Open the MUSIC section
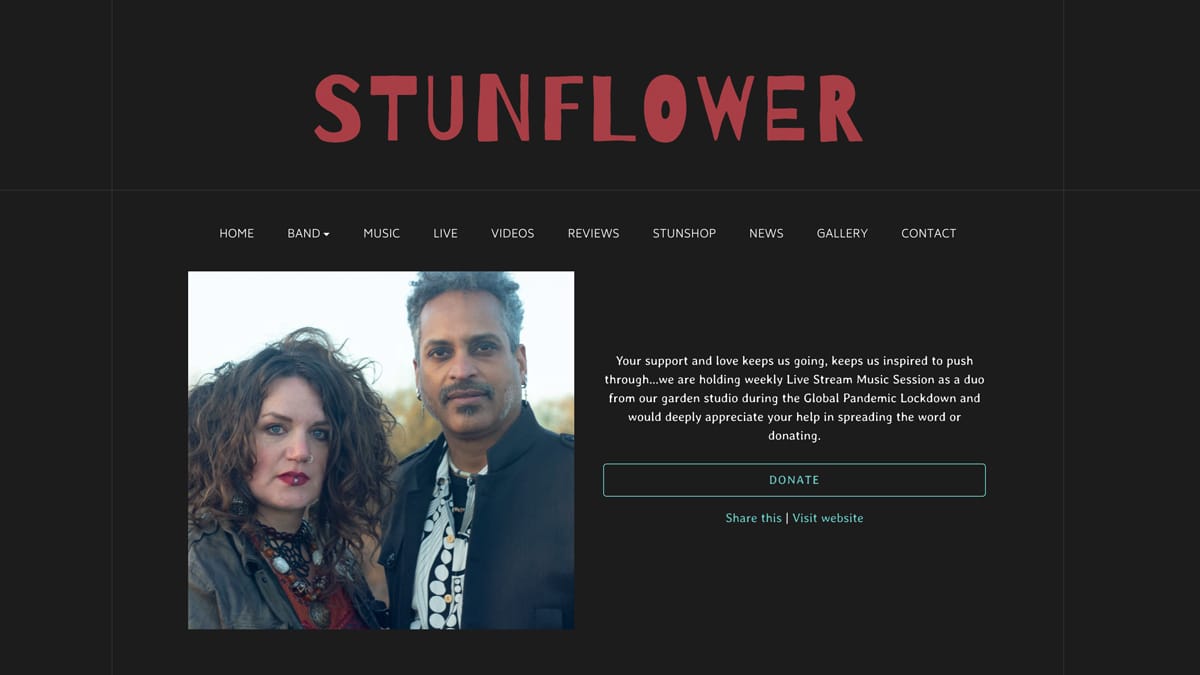Screen dimensions: 1200x675 (381, 233)
